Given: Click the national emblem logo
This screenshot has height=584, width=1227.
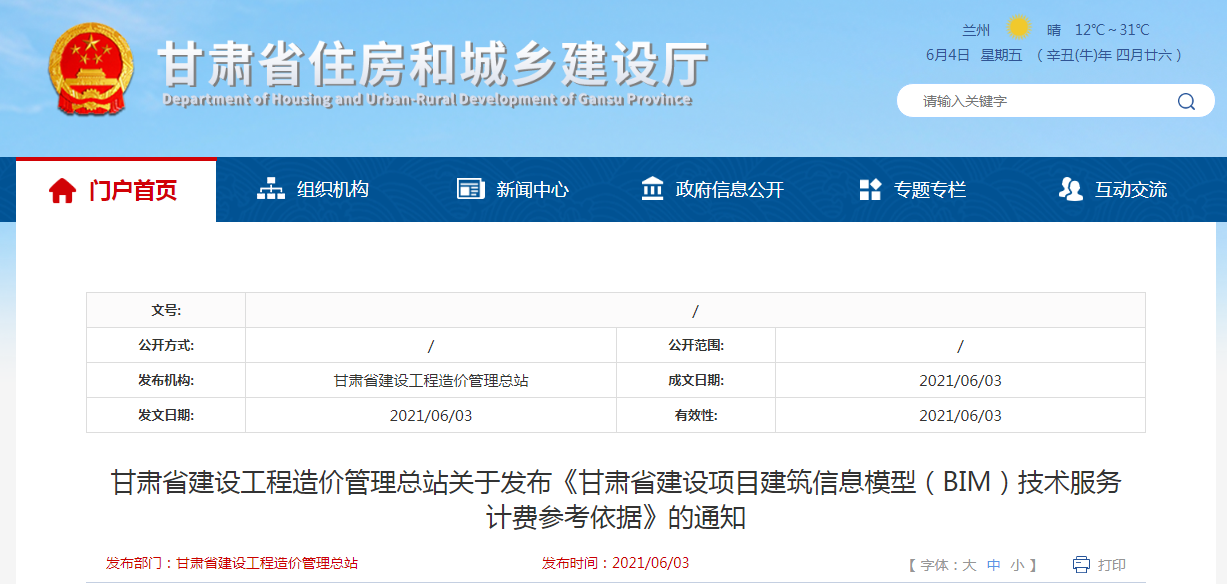Looking at the screenshot, I should 91,70.
